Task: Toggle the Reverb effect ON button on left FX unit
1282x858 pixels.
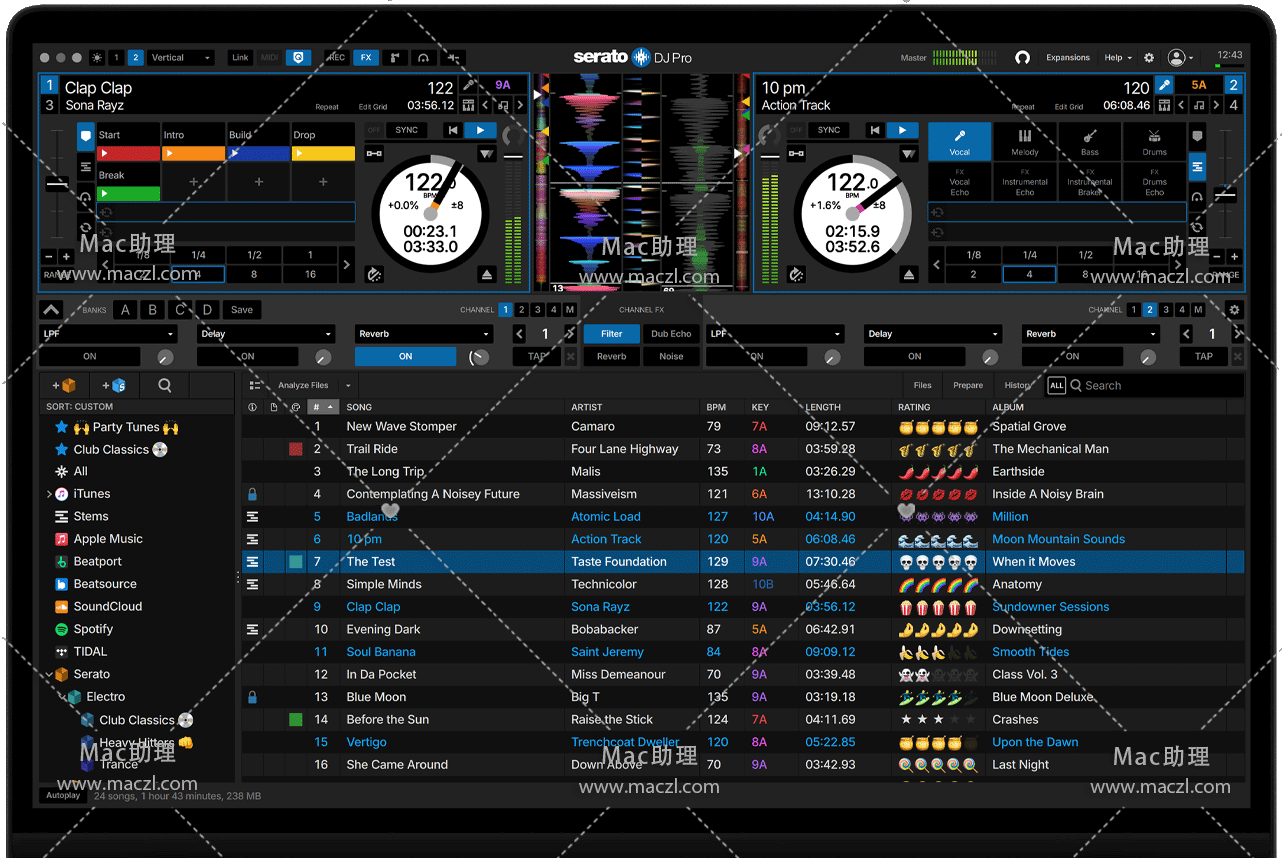Action: [405, 356]
